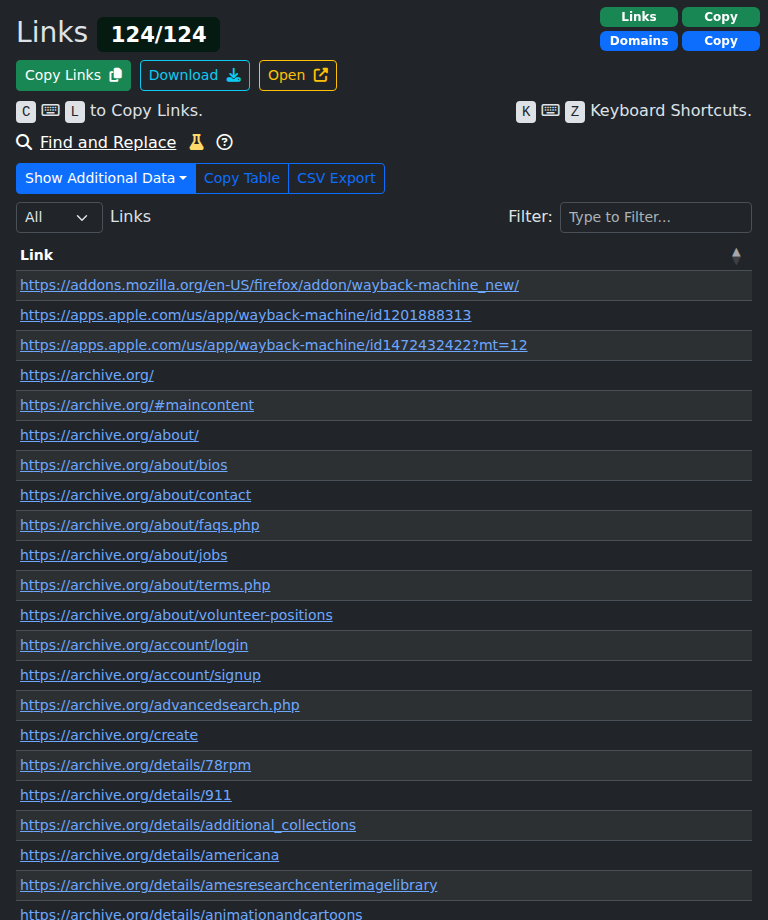Expand the Show Additional Data dropdown
768x920 pixels.
click(x=106, y=178)
